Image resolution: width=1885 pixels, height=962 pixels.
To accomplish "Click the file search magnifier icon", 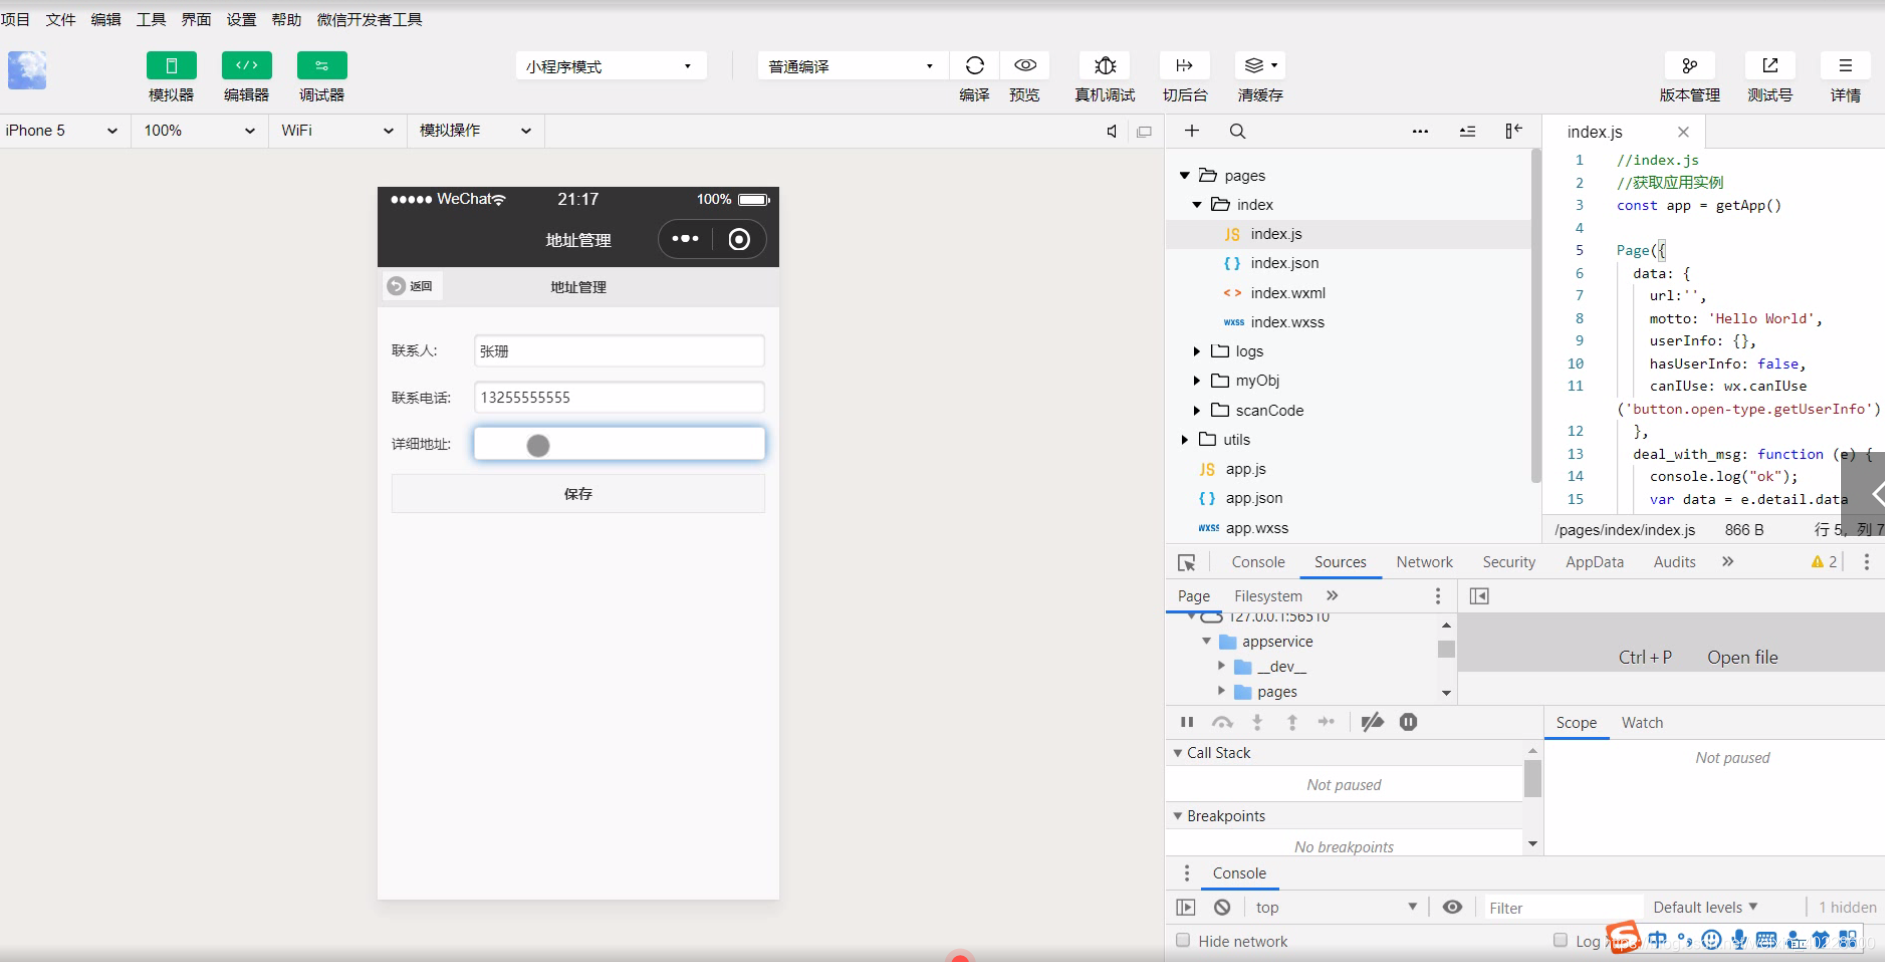I will 1238,131.
